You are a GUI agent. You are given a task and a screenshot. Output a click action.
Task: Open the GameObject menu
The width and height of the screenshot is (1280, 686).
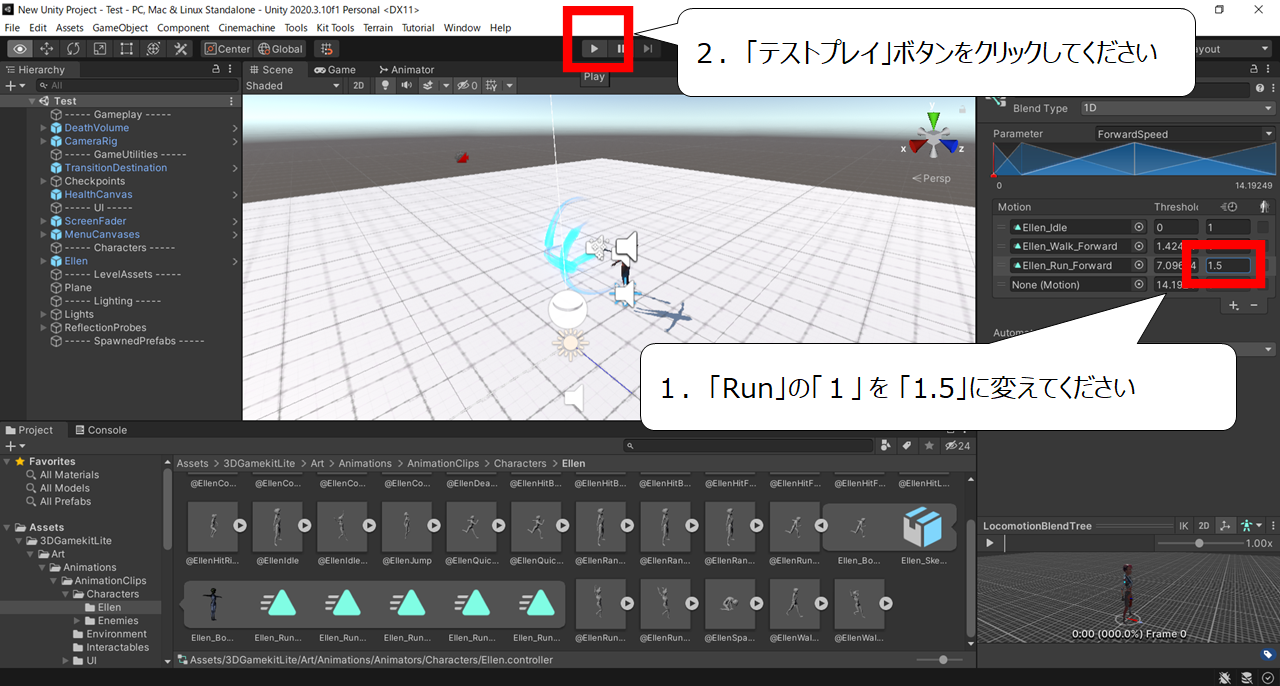point(119,28)
